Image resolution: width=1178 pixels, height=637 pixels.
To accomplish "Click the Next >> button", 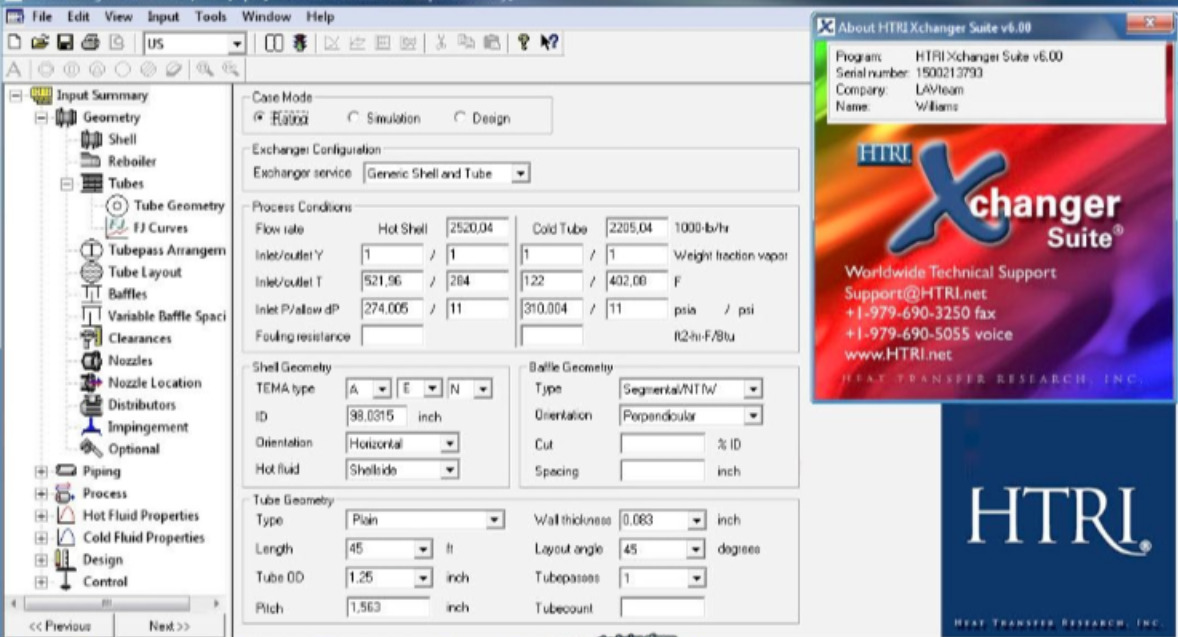I will (170, 626).
